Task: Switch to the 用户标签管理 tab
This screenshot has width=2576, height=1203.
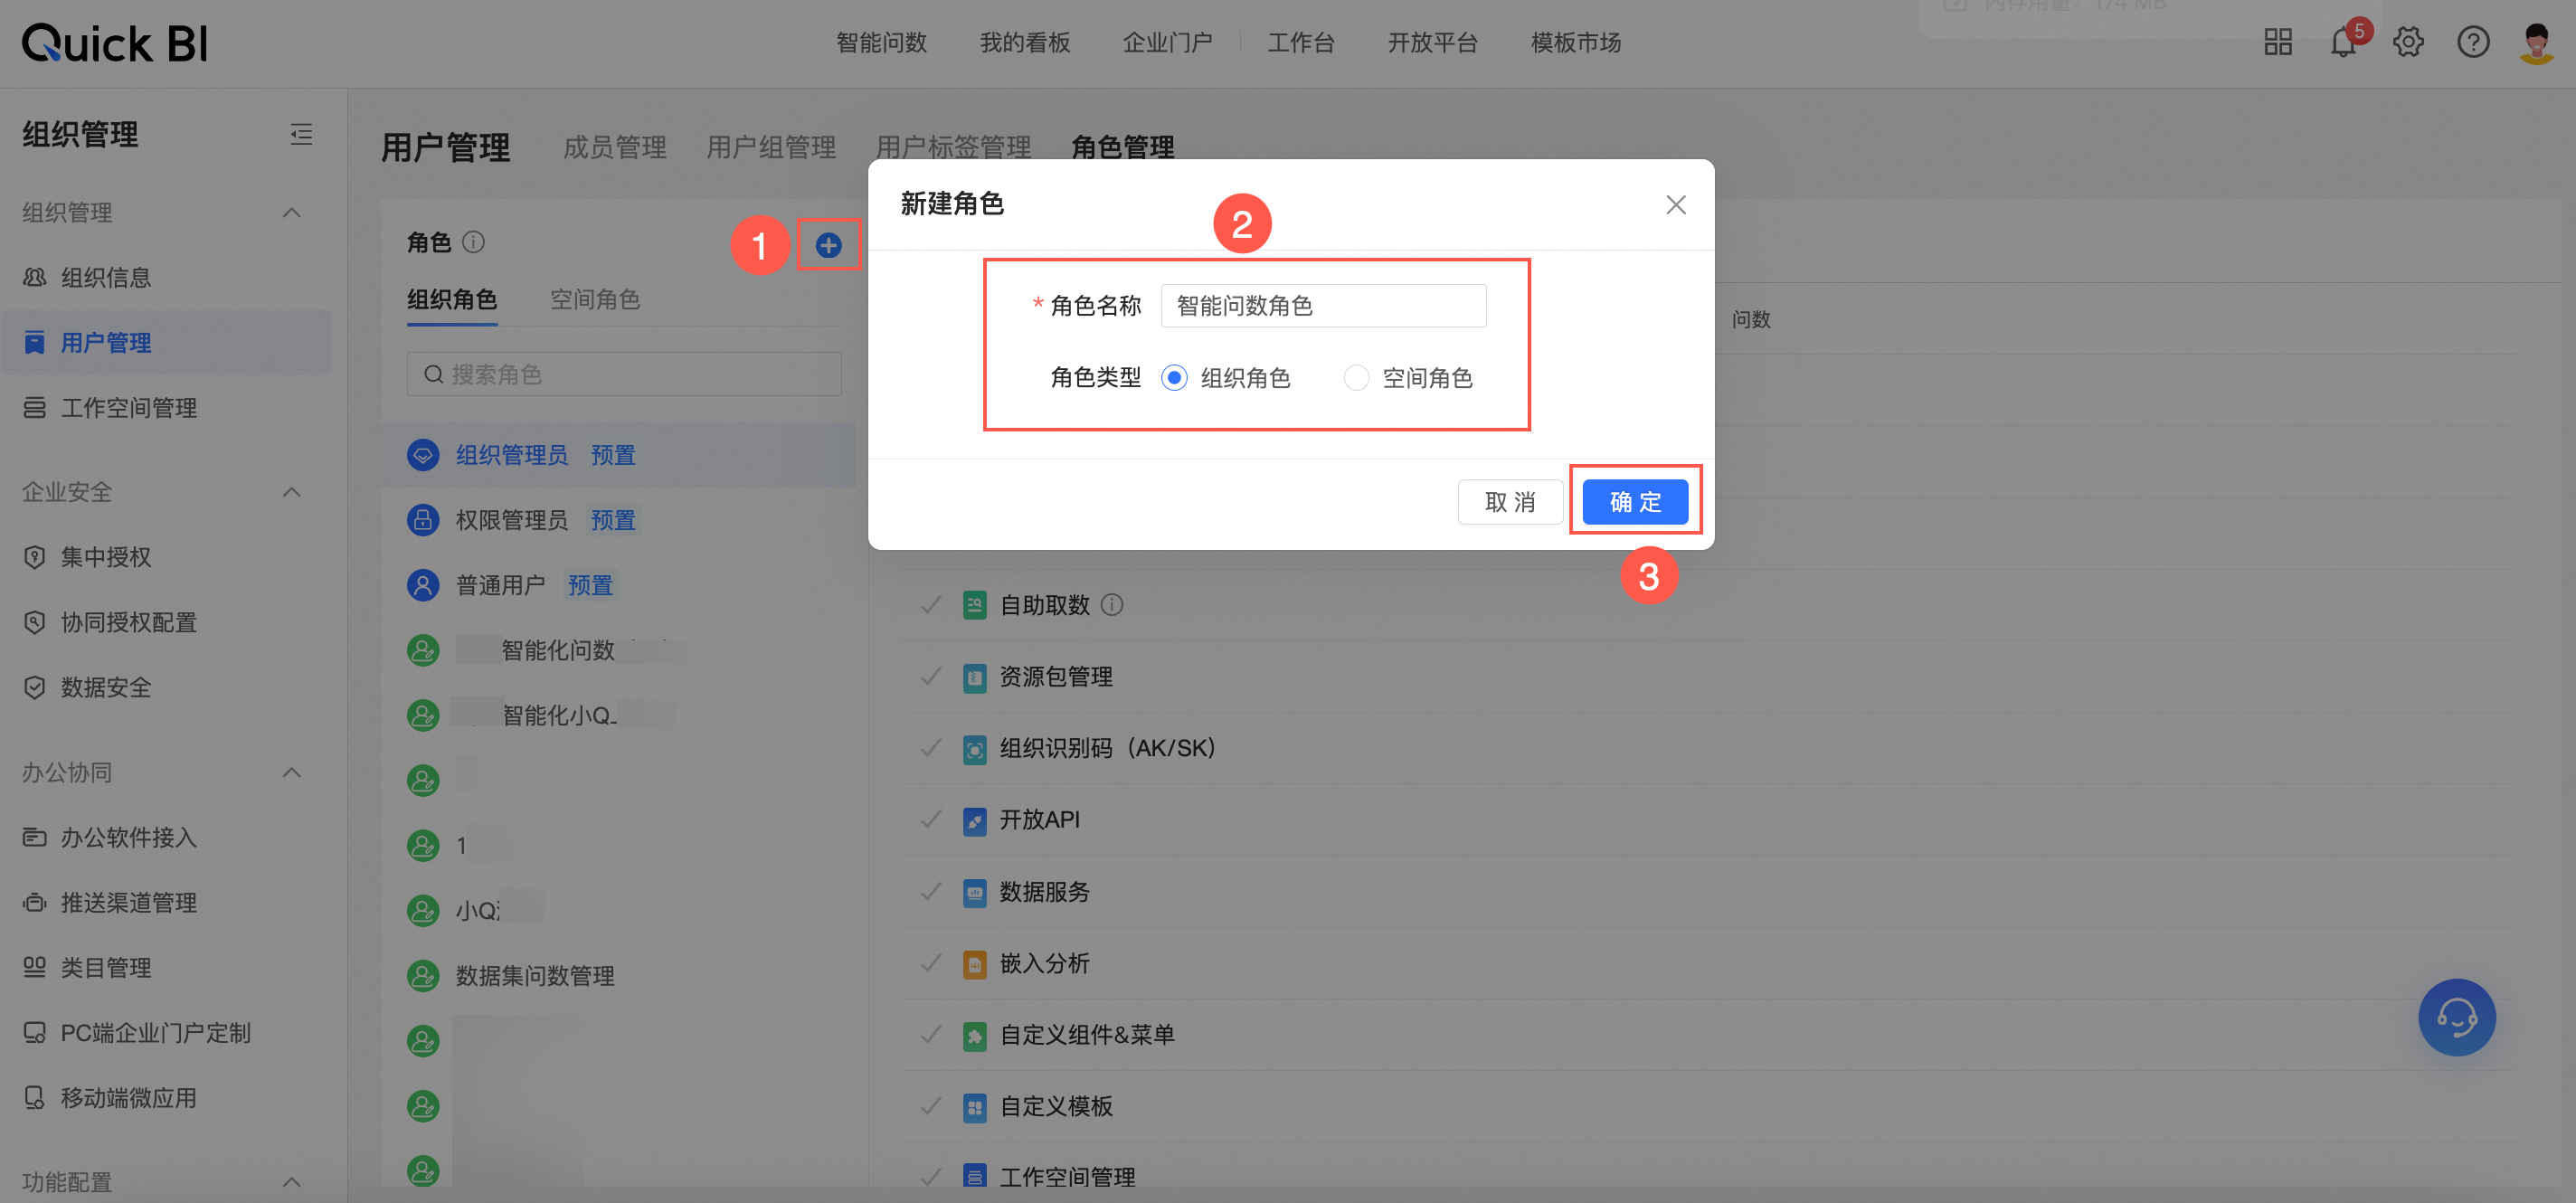Action: (x=953, y=147)
